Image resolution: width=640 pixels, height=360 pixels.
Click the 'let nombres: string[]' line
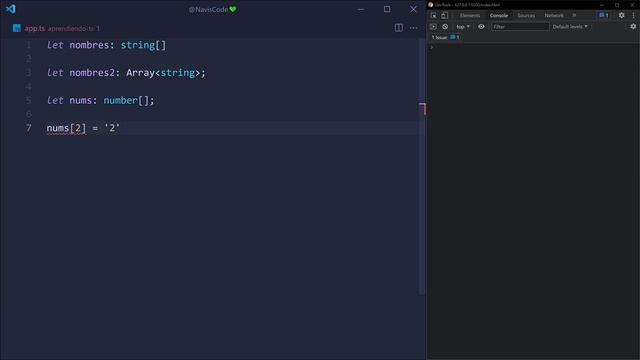106,45
